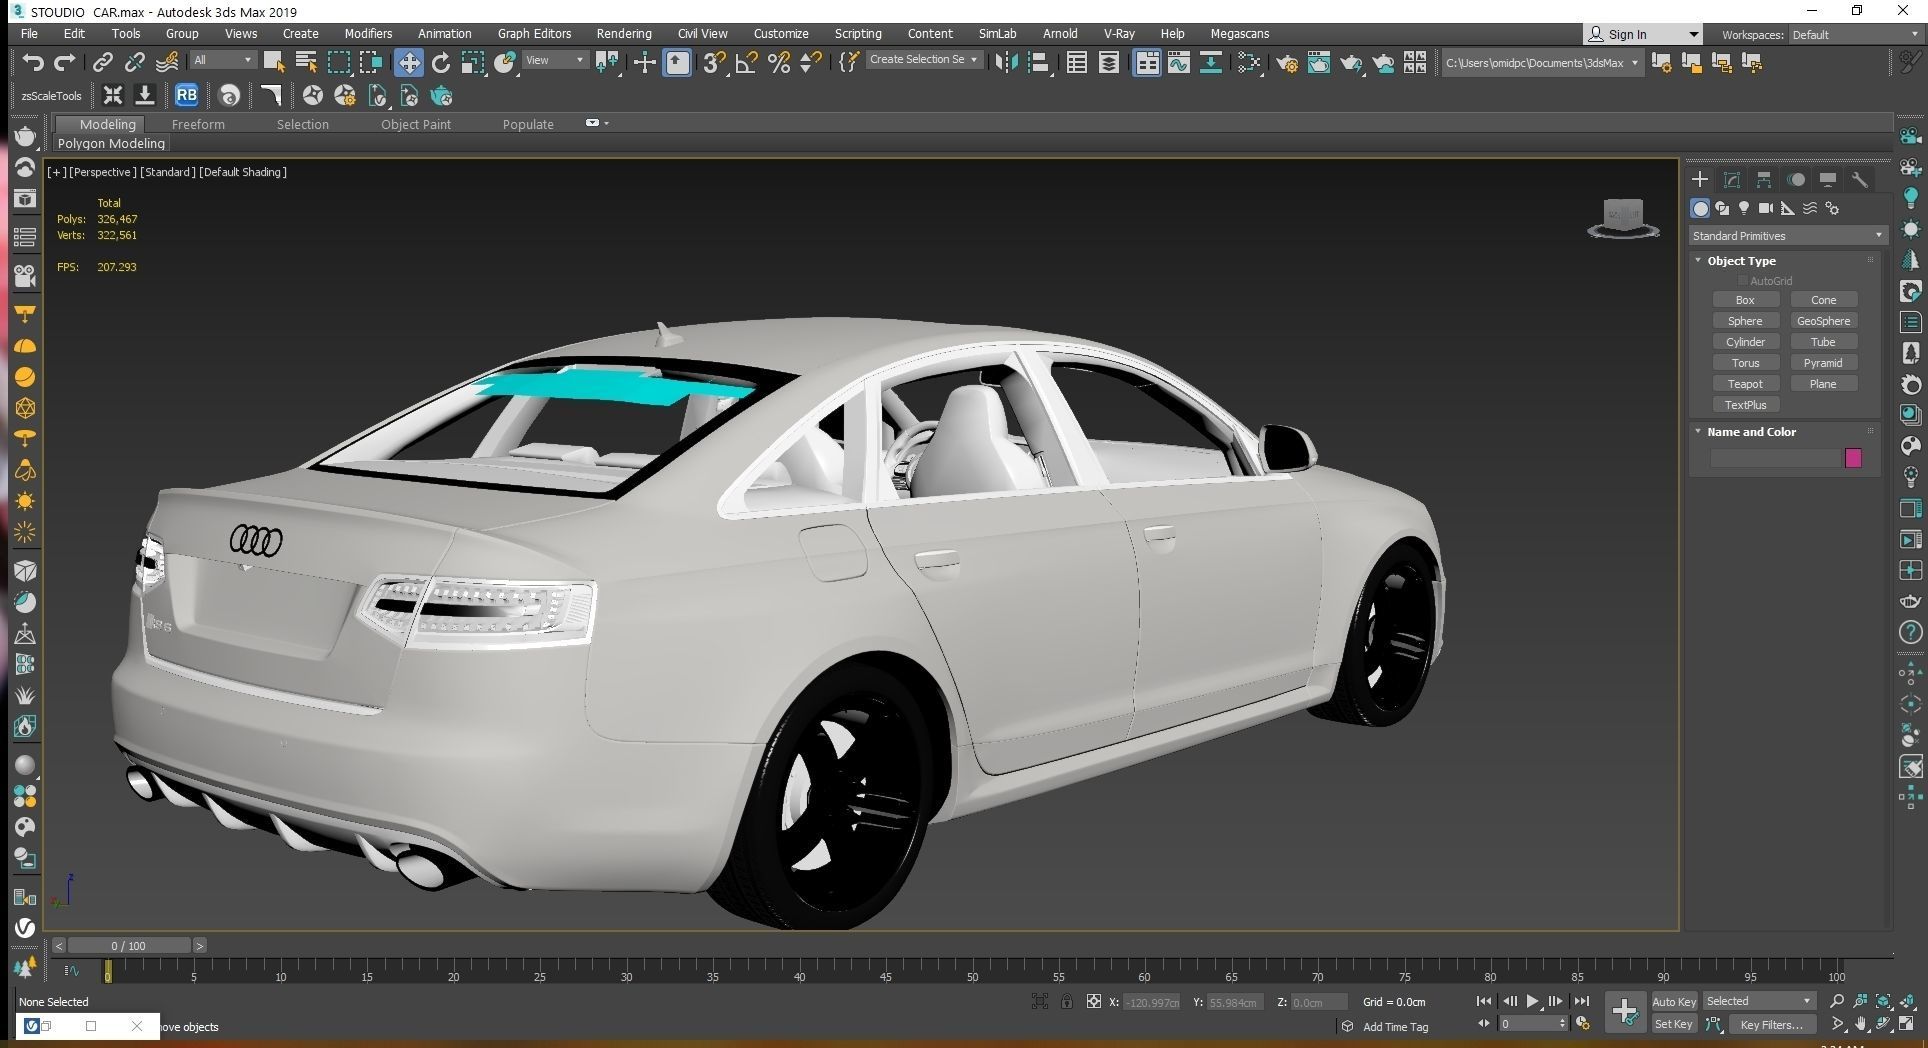
Task: Activate the Pan View hand icon
Action: 1860,1024
